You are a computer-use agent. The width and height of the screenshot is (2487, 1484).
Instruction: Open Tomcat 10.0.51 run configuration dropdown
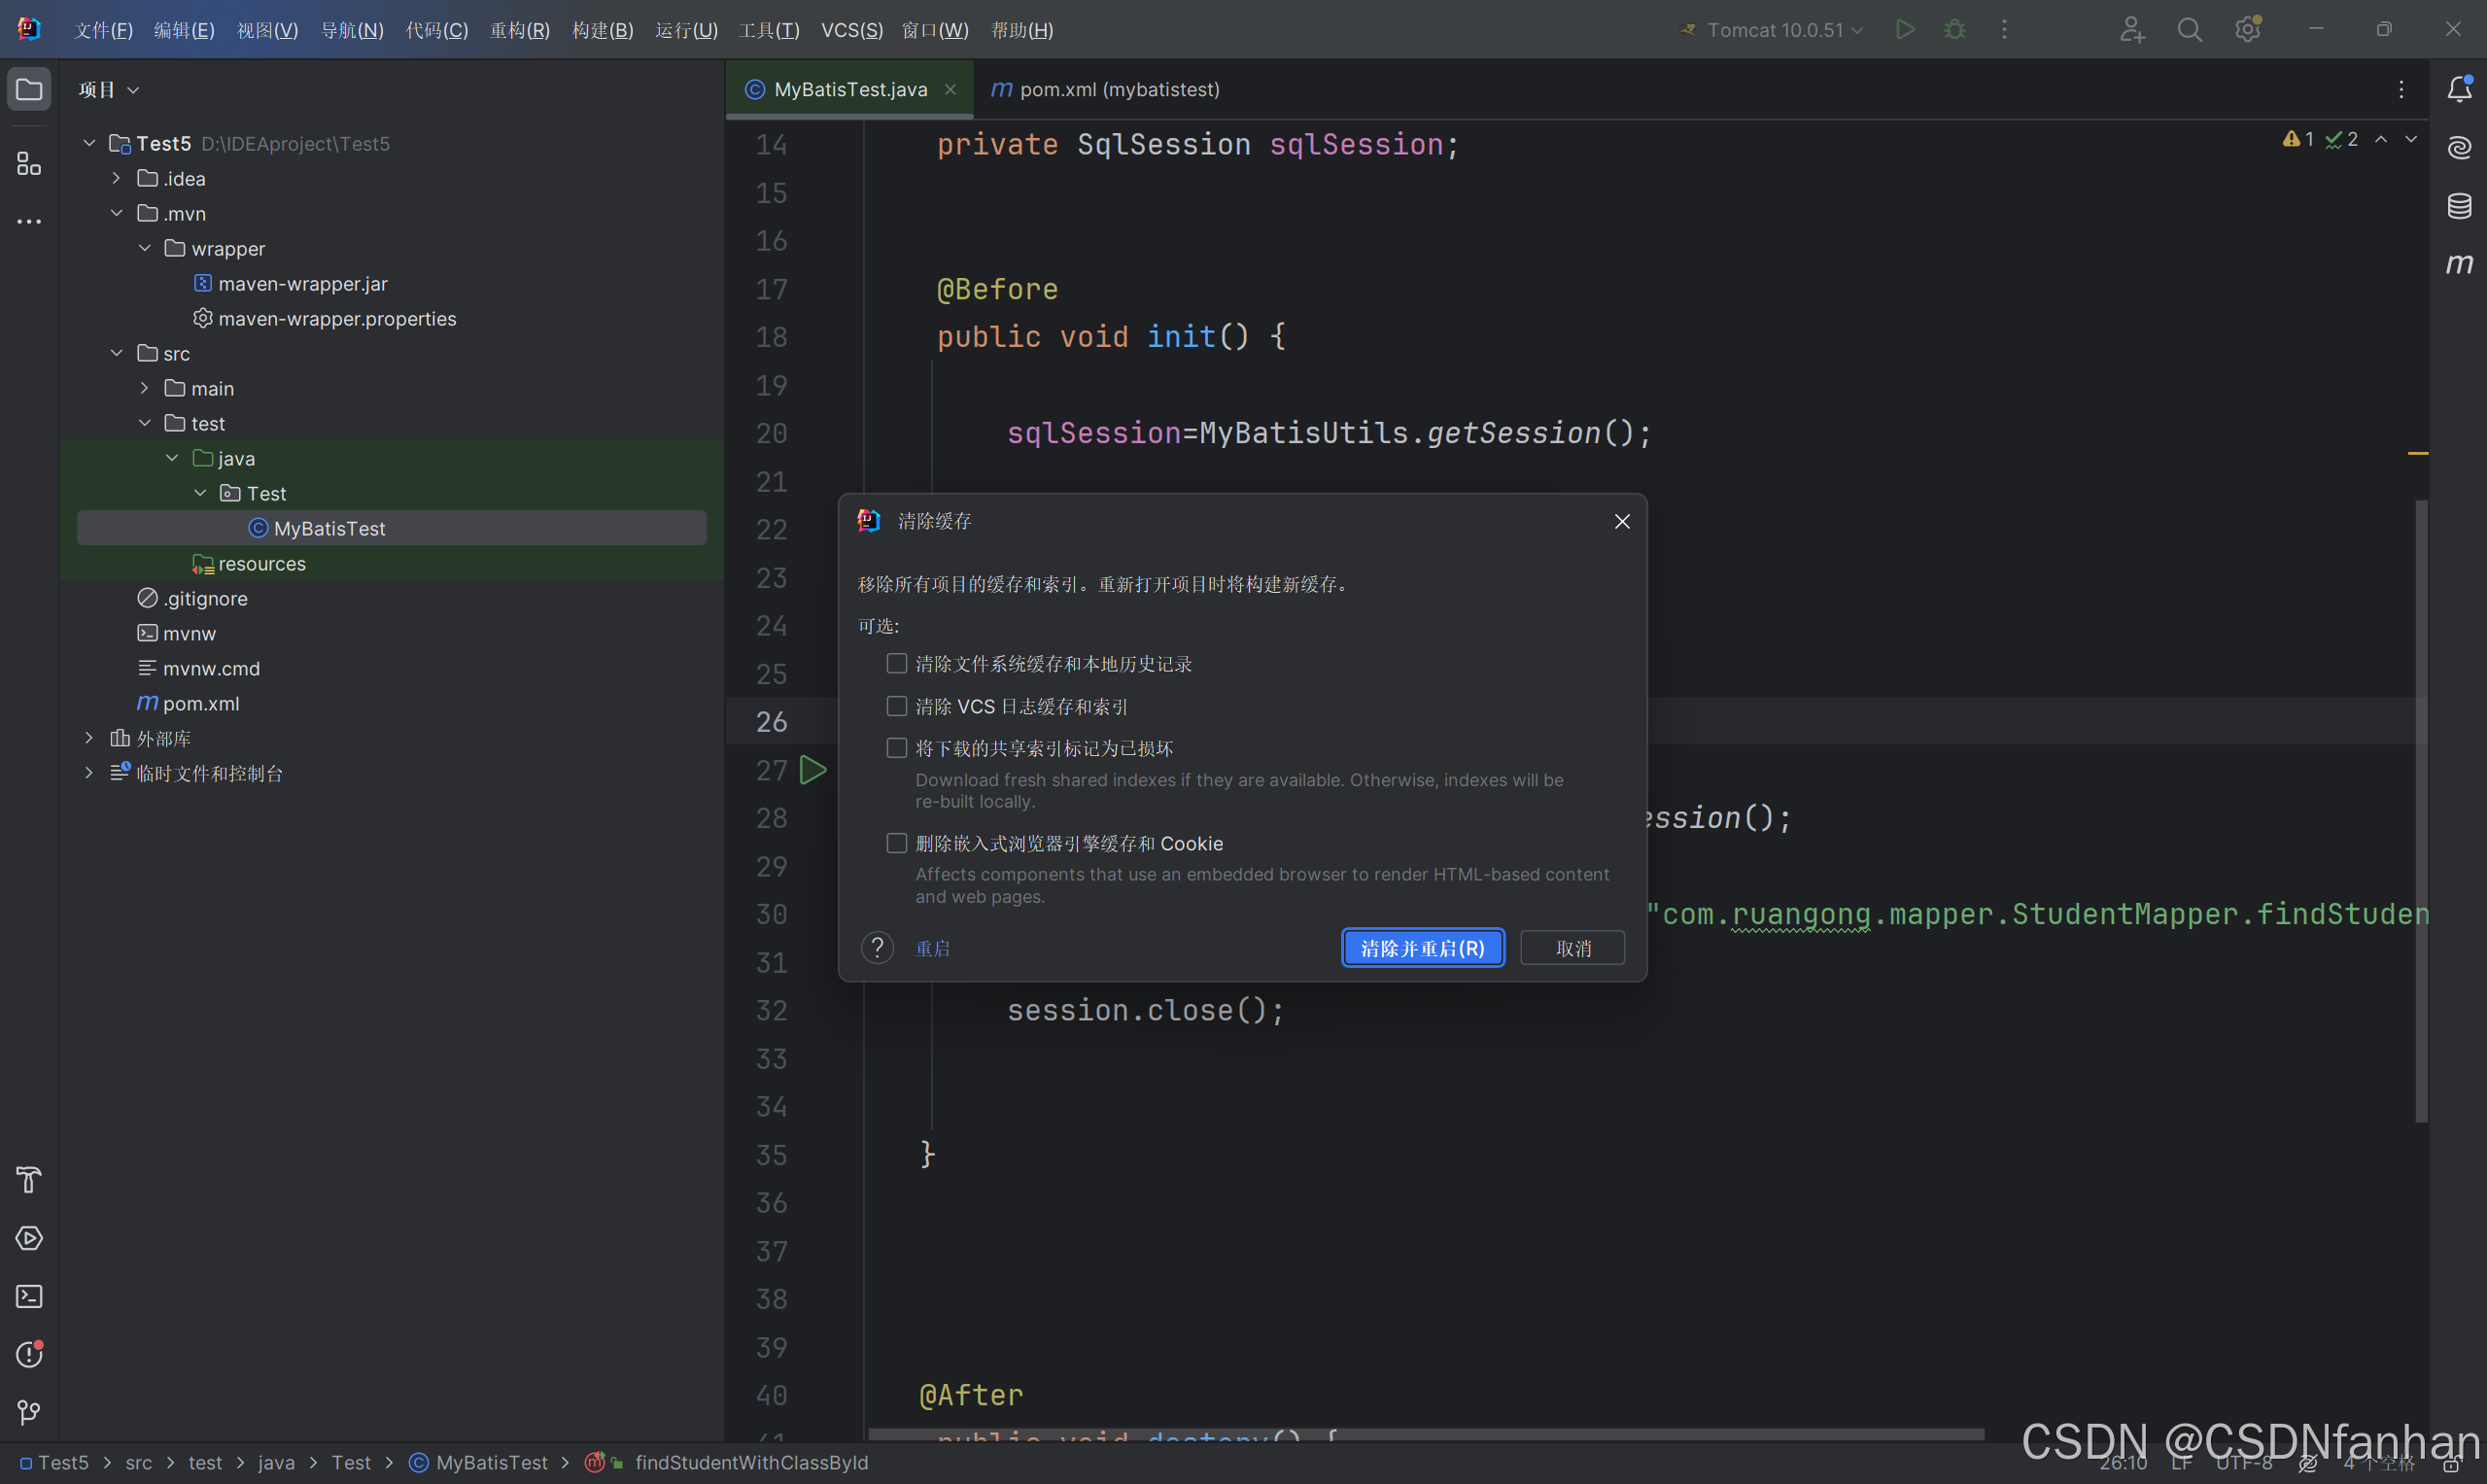coord(1775,30)
